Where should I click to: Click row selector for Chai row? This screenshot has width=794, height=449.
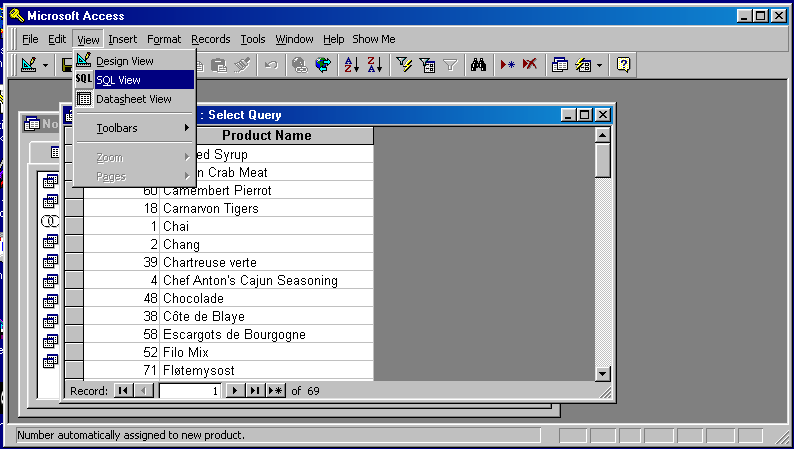[x=74, y=226]
